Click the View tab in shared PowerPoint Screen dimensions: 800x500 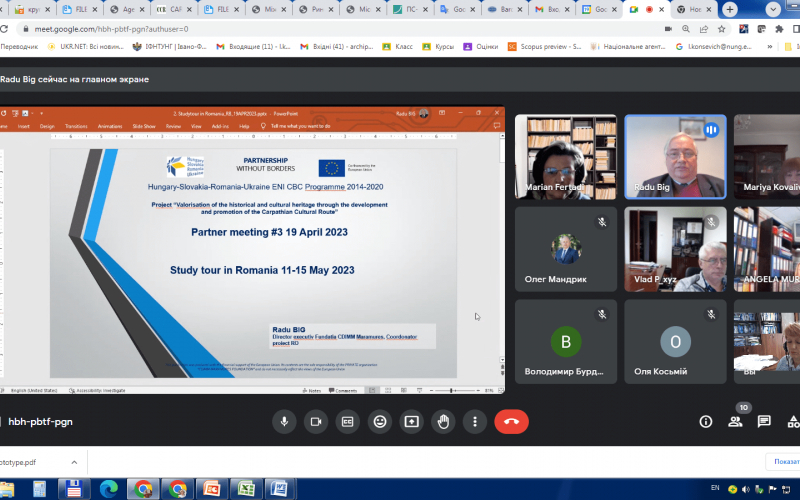(x=196, y=126)
